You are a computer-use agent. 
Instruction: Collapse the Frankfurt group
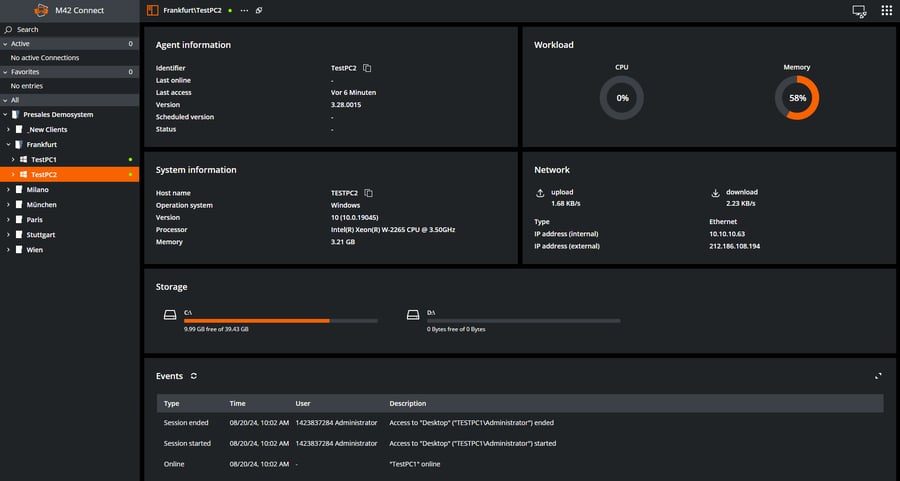tap(8, 145)
